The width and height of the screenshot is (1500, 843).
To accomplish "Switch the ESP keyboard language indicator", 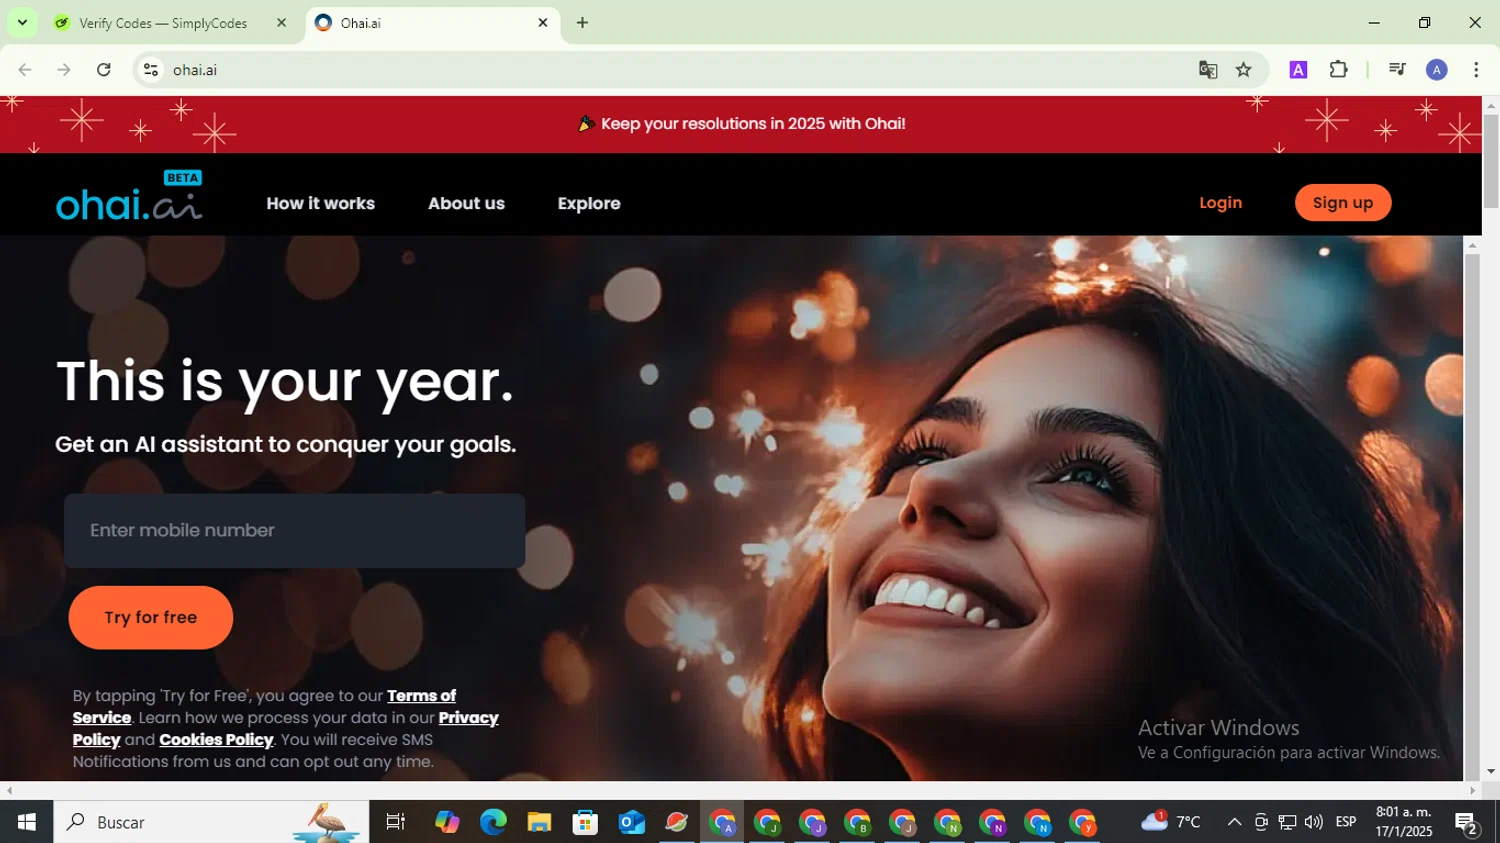I will (x=1346, y=822).
